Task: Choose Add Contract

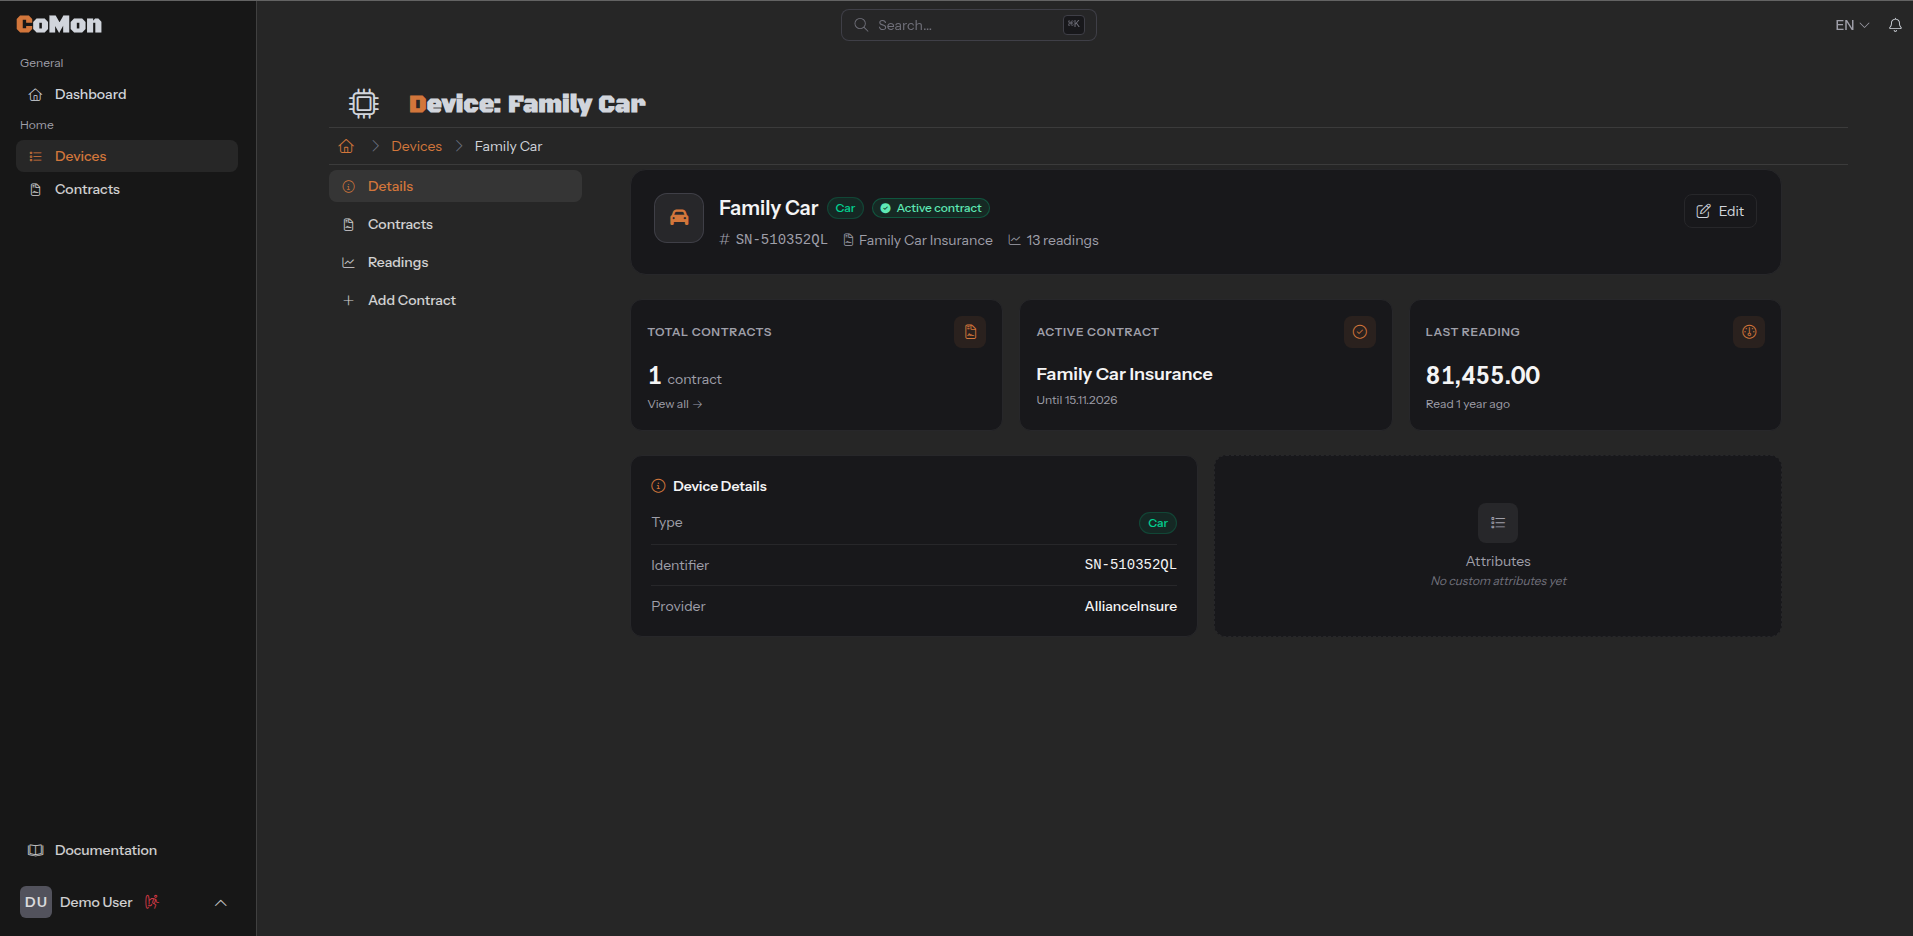Action: [455, 300]
